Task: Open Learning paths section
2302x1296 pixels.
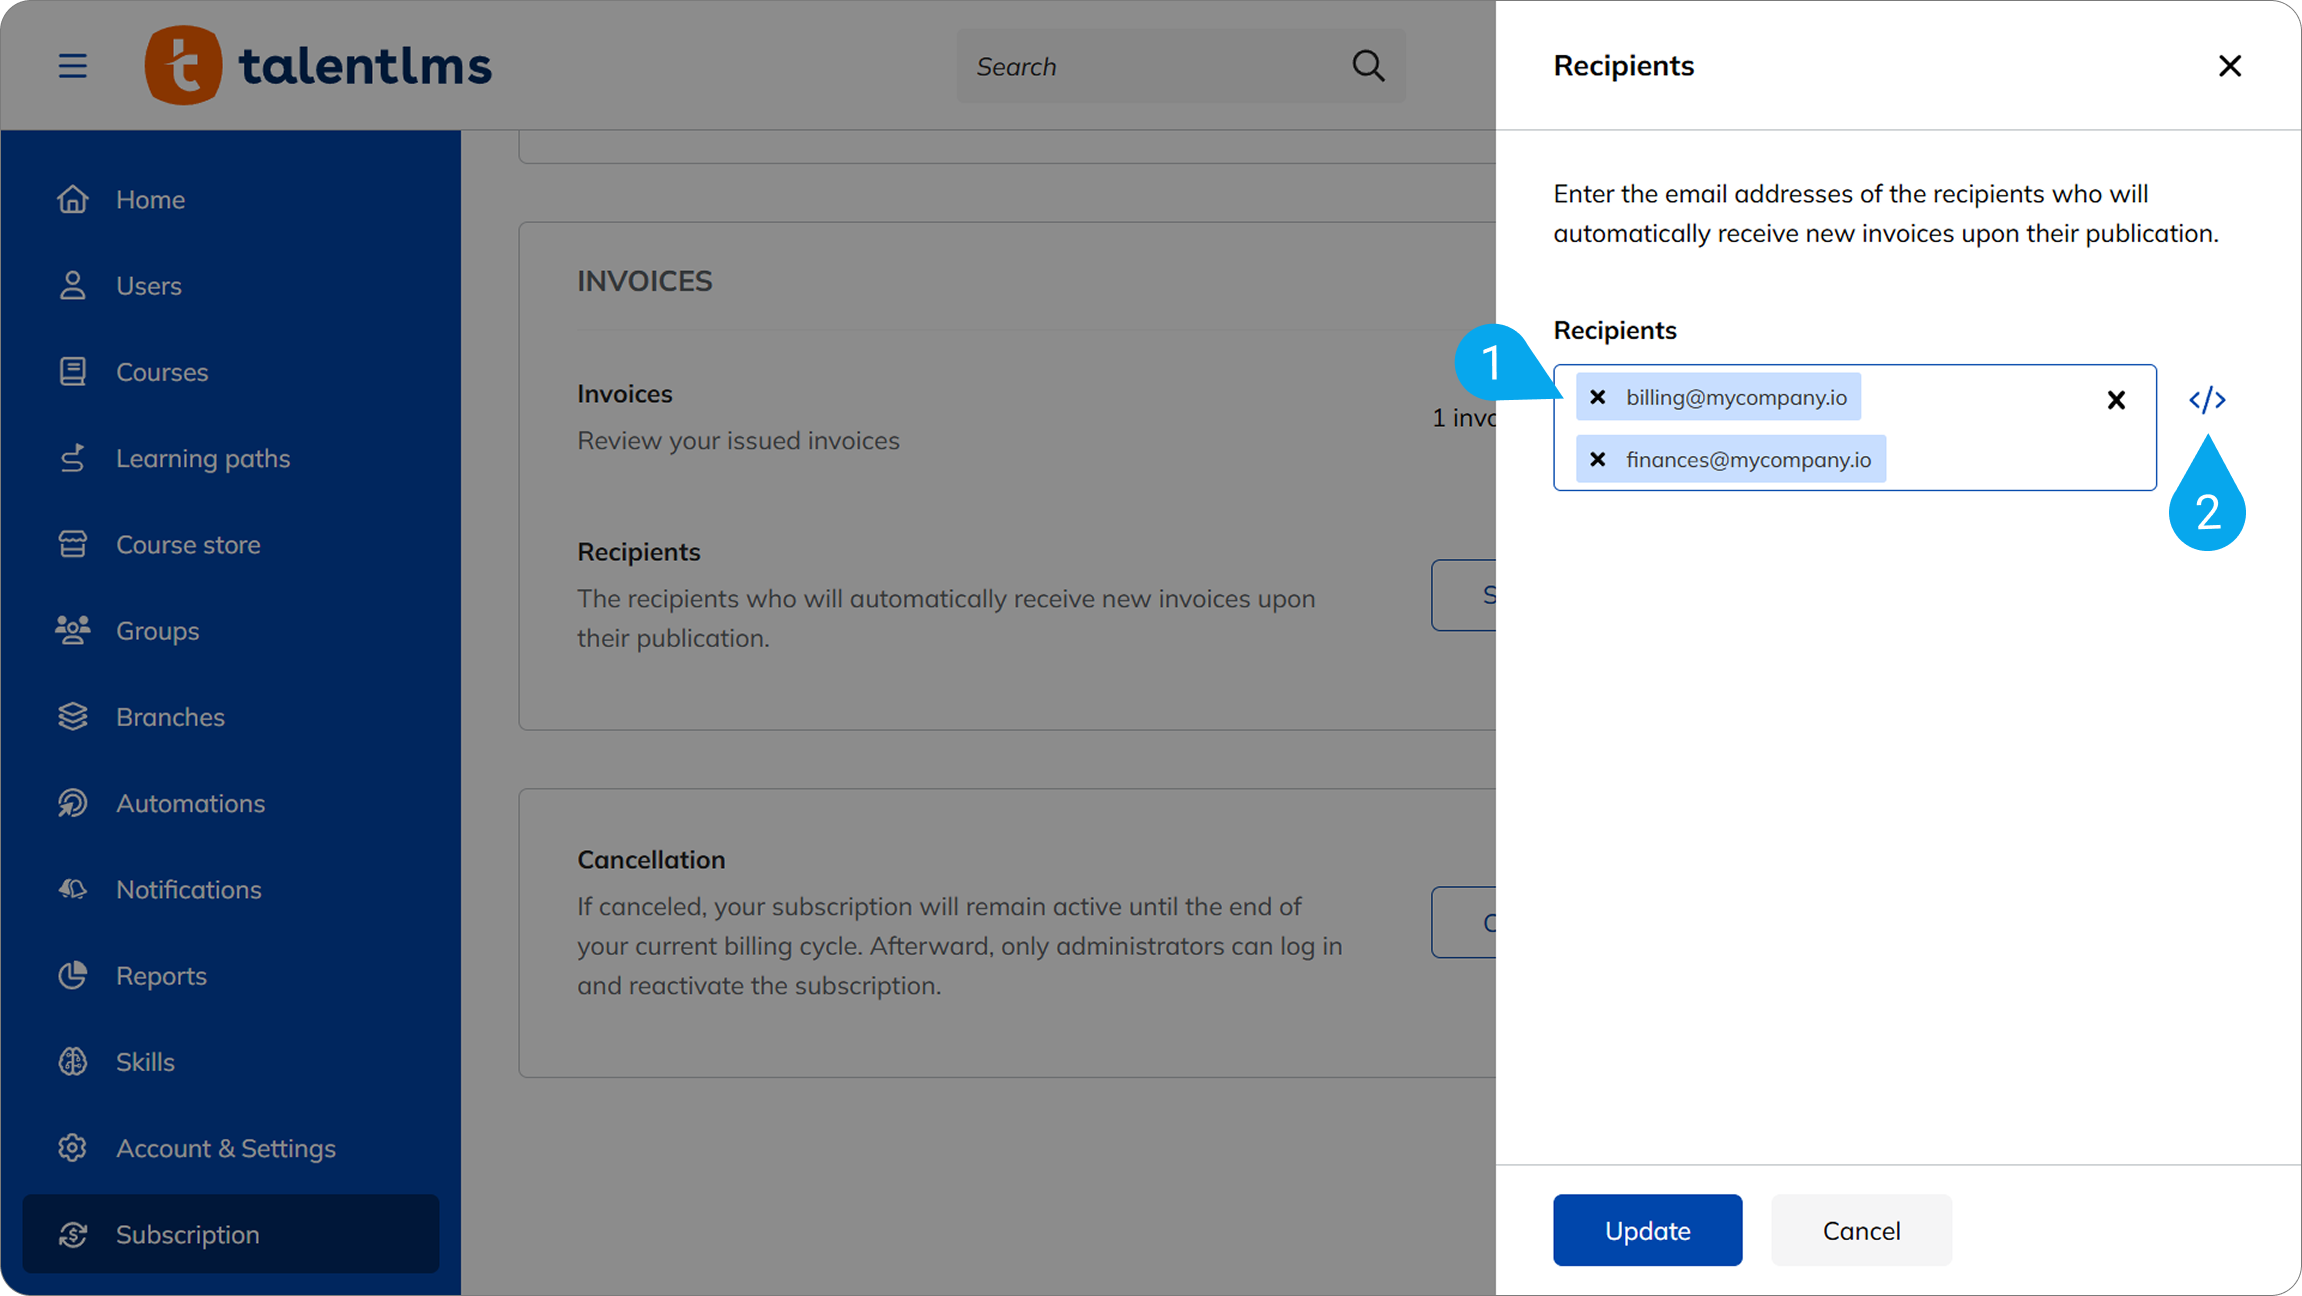Action: (x=202, y=458)
